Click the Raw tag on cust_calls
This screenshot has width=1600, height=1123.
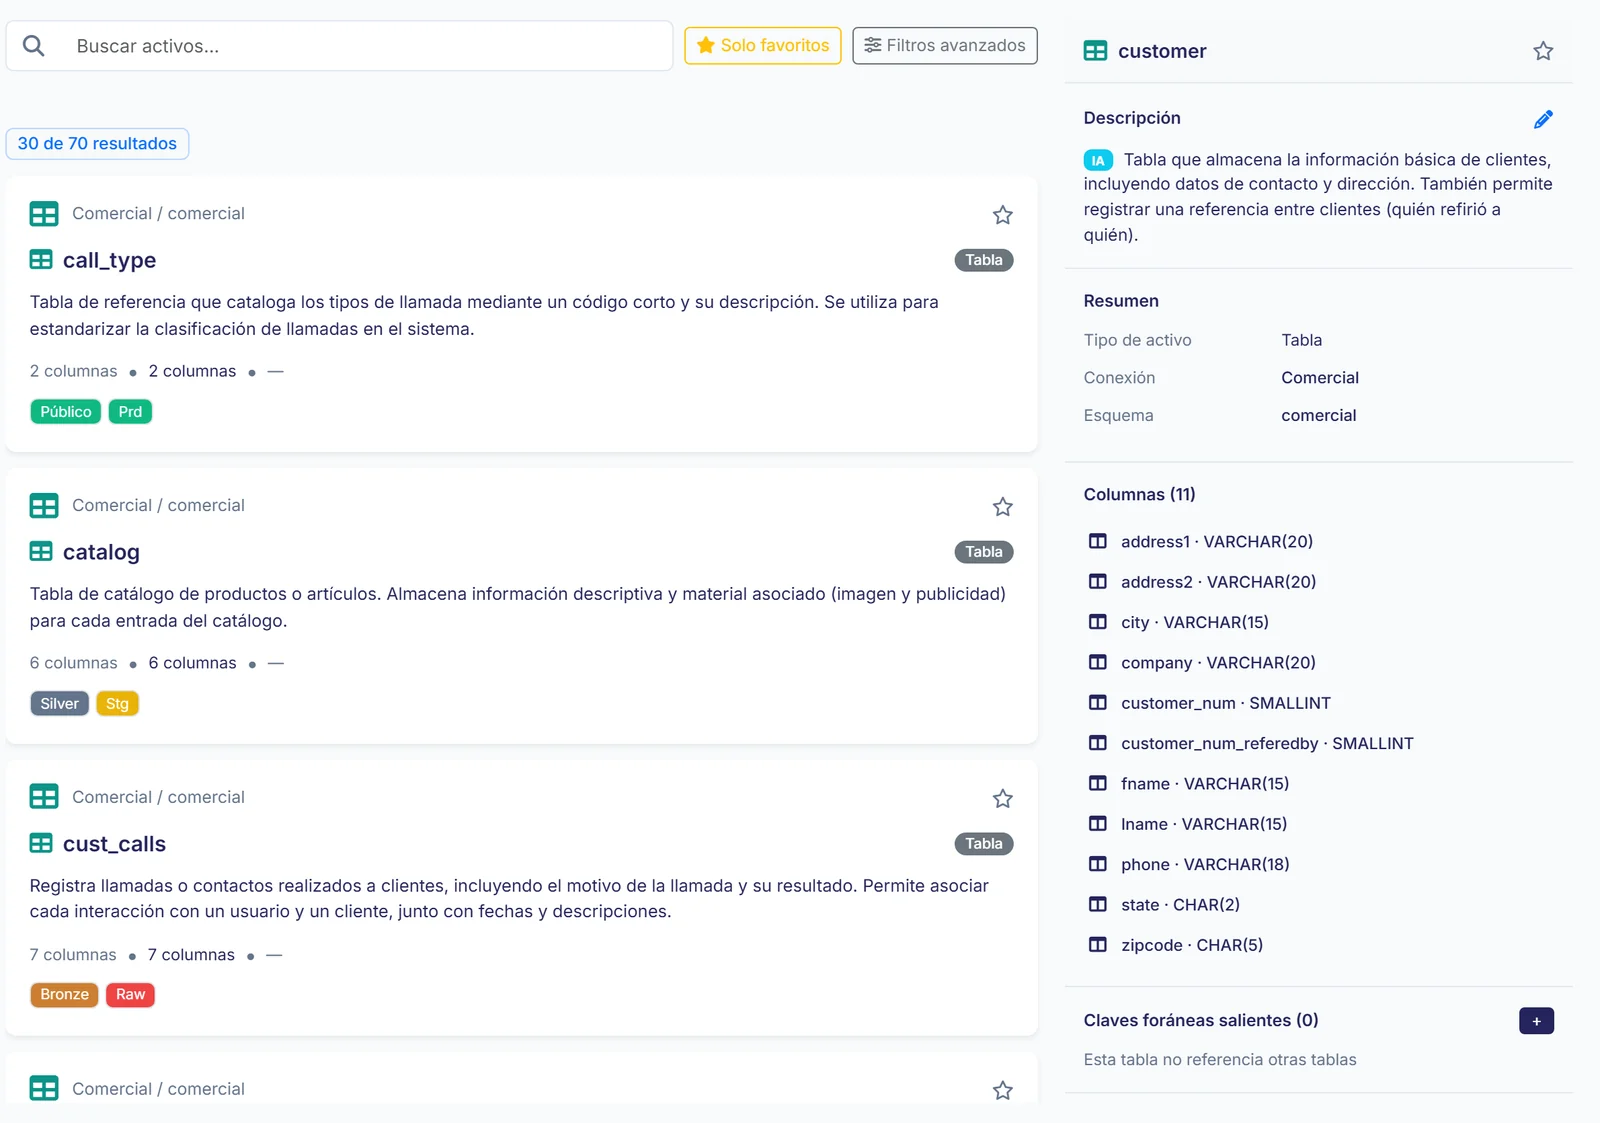point(130,995)
